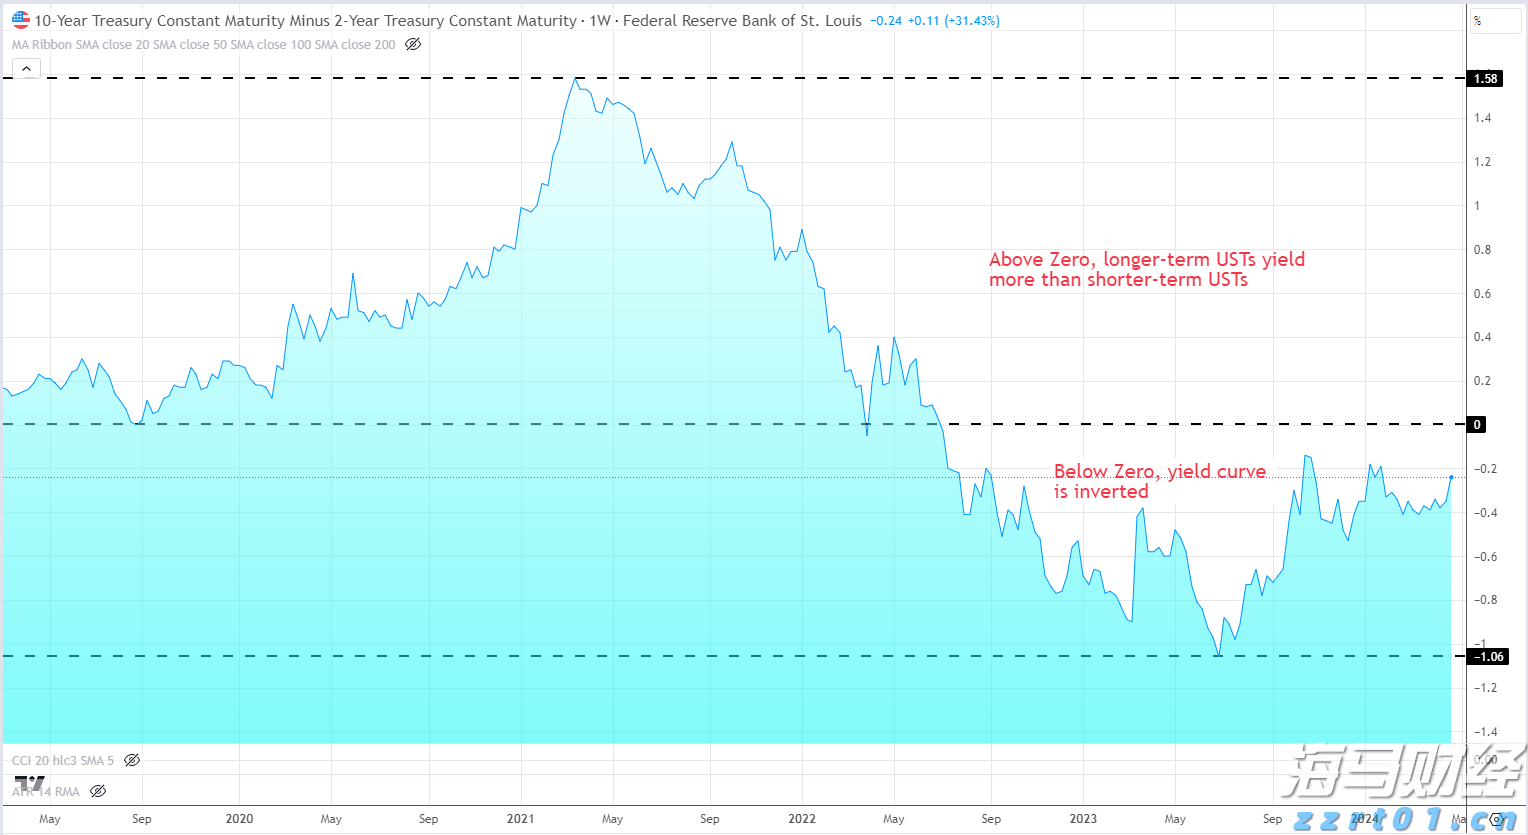Click the 0 price label tag
1528x835 pixels.
pyautogui.click(x=1477, y=425)
